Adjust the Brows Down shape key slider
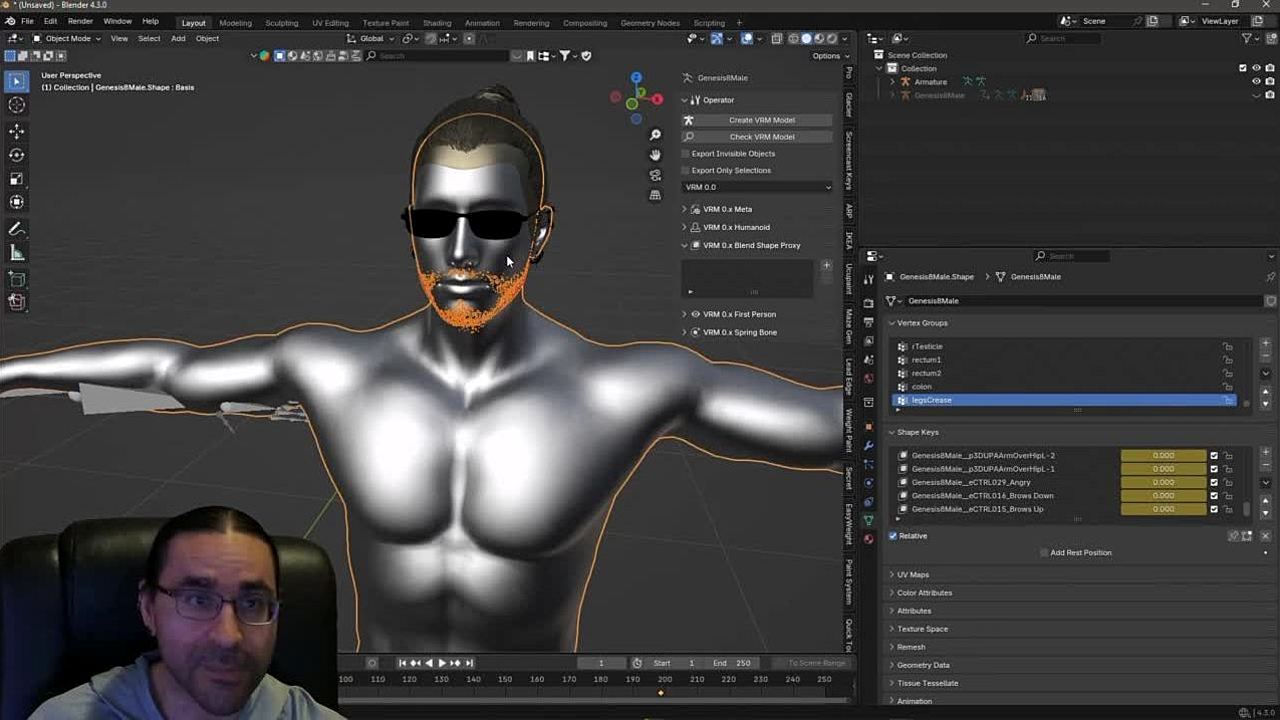 click(x=1163, y=496)
